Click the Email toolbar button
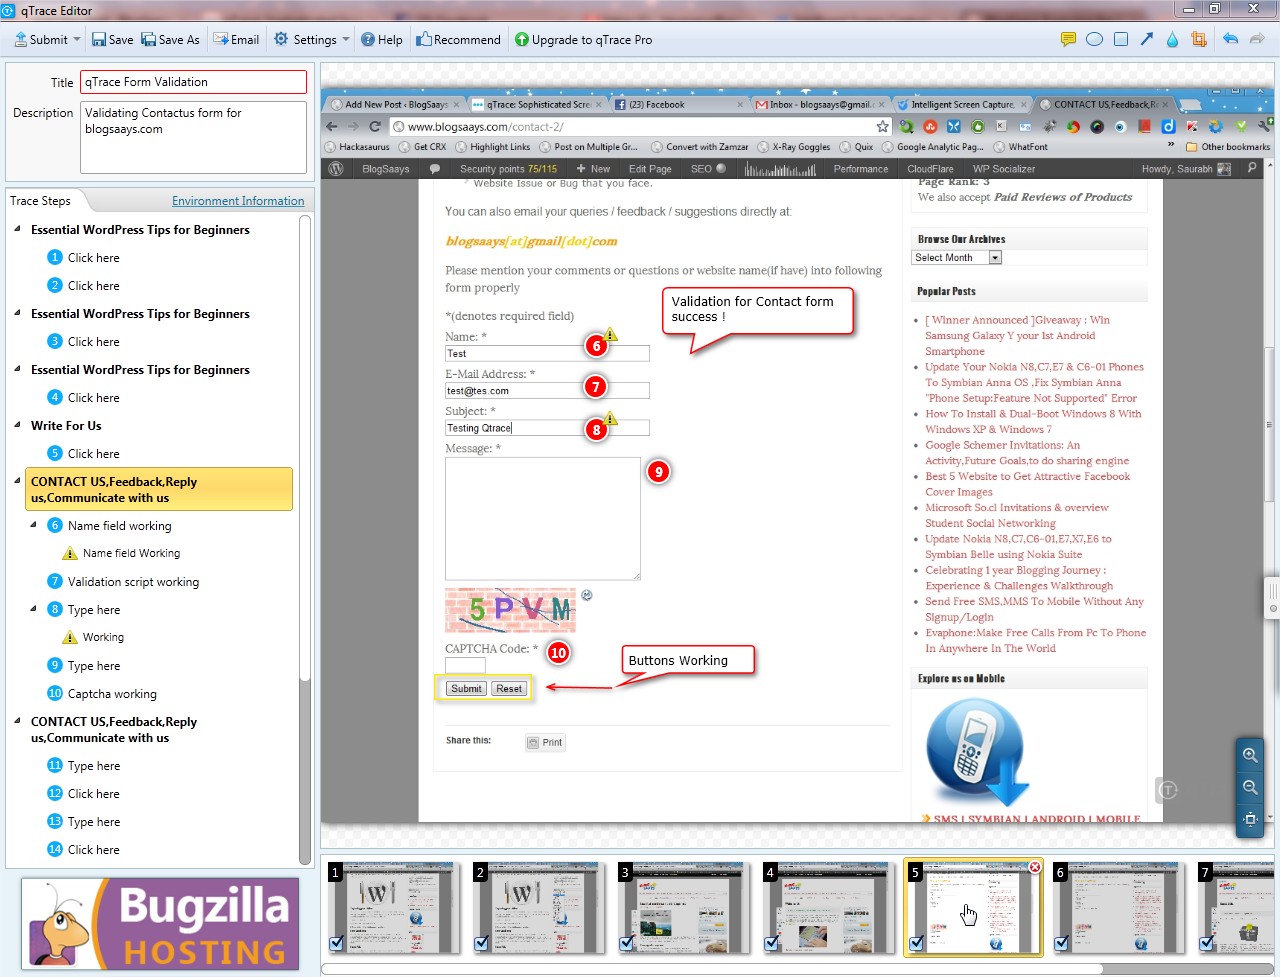 pos(236,40)
